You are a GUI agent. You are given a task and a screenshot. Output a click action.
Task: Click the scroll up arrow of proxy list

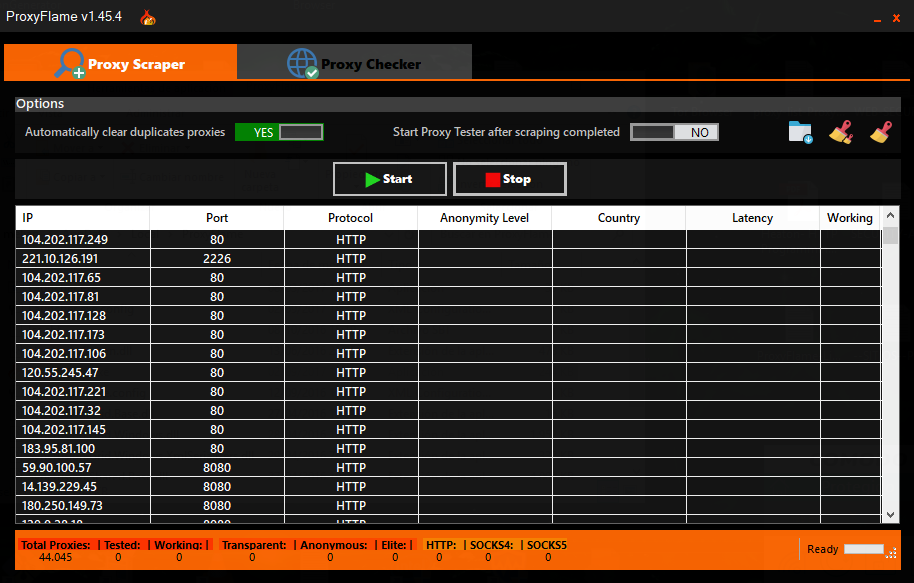point(890,216)
